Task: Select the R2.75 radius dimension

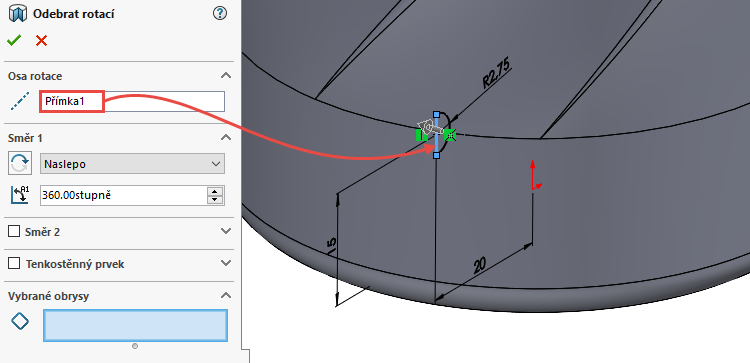Action: [x=496, y=73]
